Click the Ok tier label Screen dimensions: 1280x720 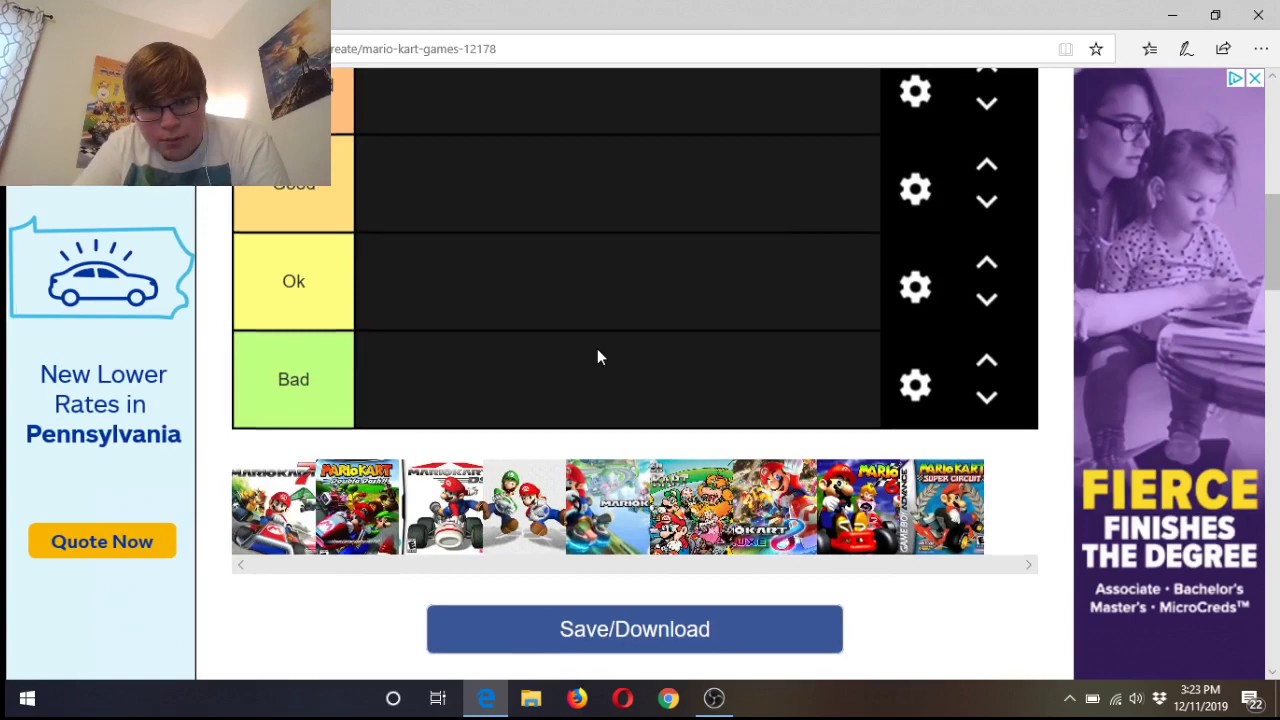(x=293, y=281)
